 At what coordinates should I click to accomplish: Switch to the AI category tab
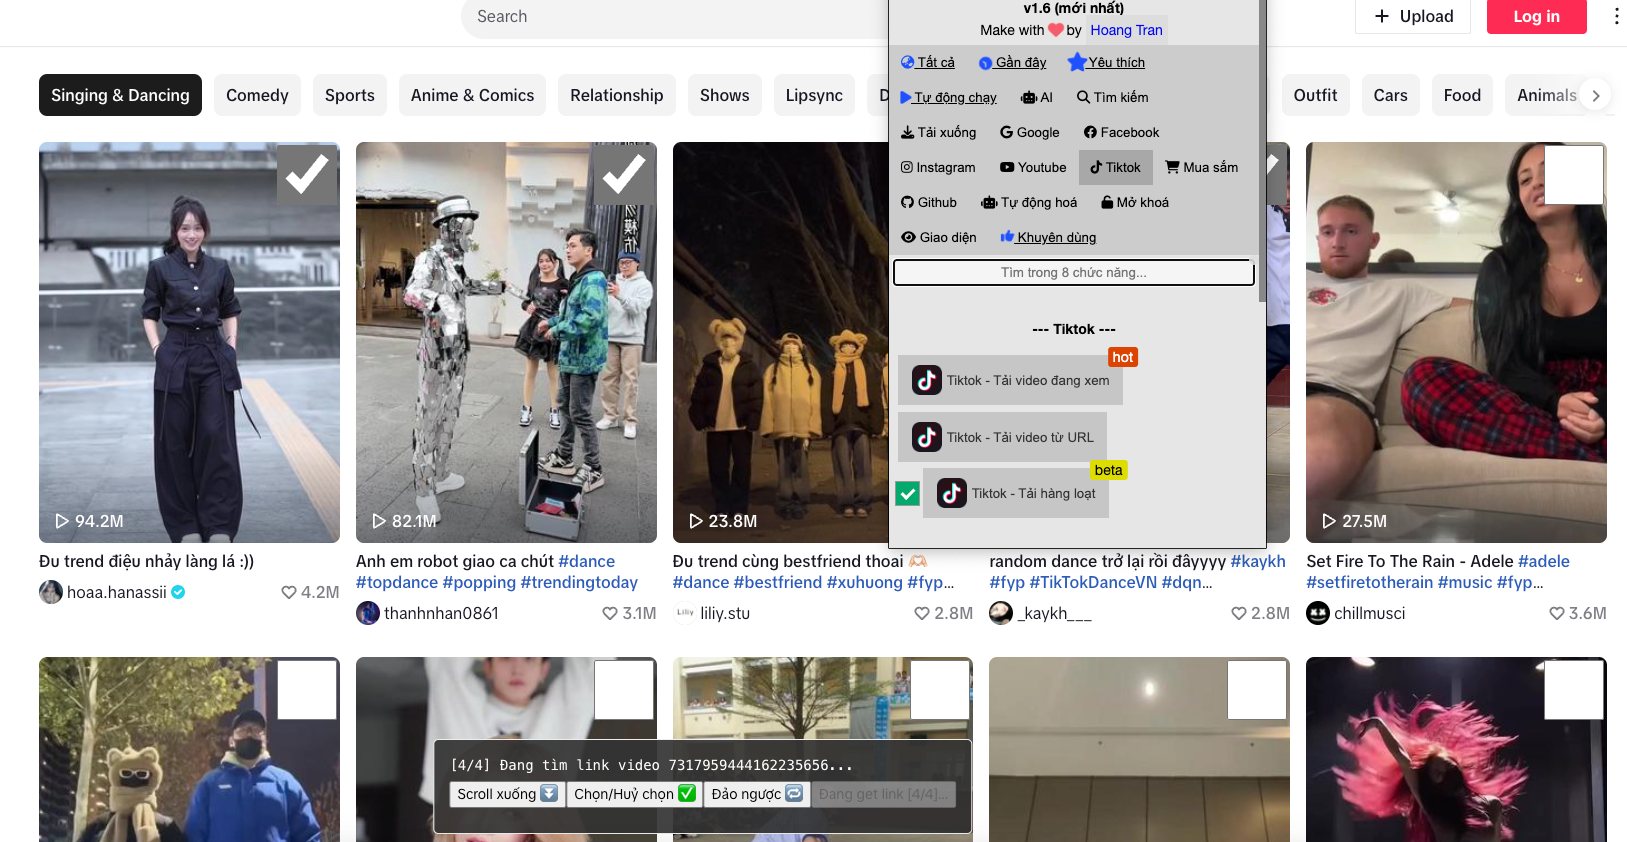click(1037, 98)
